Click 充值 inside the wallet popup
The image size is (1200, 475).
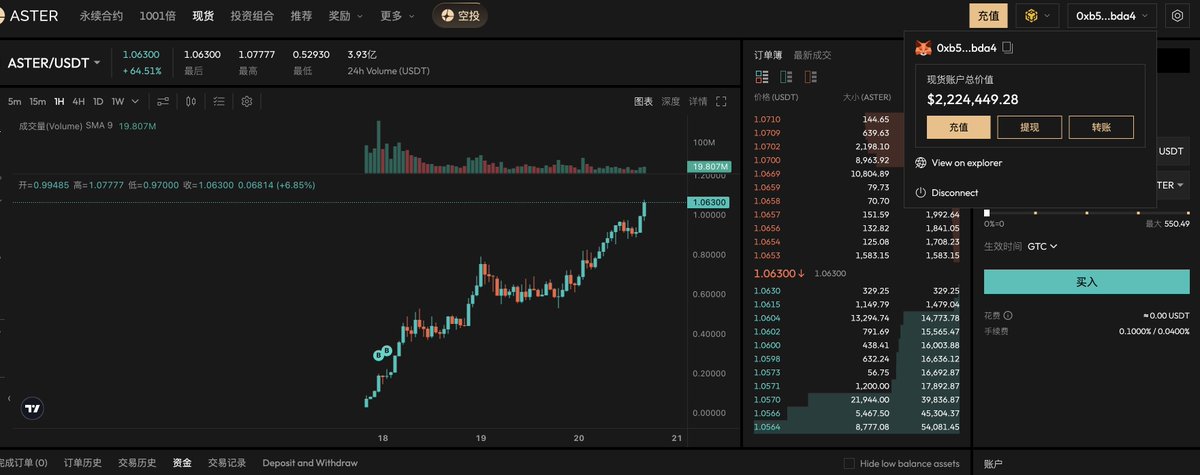pyautogui.click(x=959, y=127)
